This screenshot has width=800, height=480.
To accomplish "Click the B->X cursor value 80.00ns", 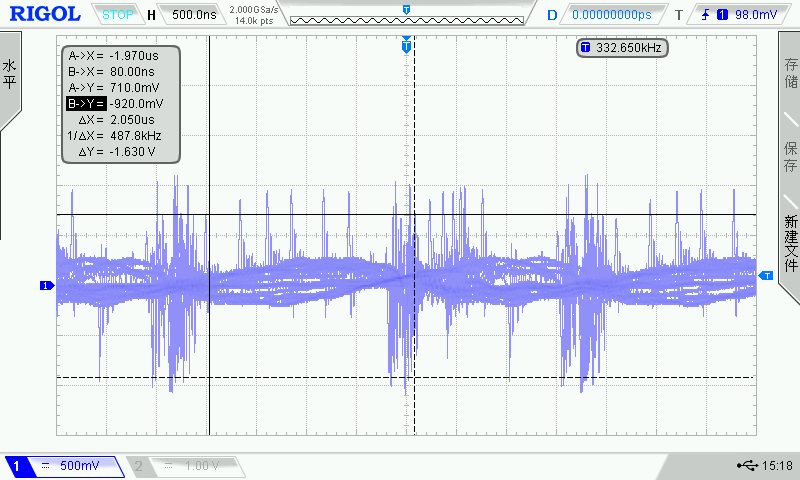I will click(132, 71).
